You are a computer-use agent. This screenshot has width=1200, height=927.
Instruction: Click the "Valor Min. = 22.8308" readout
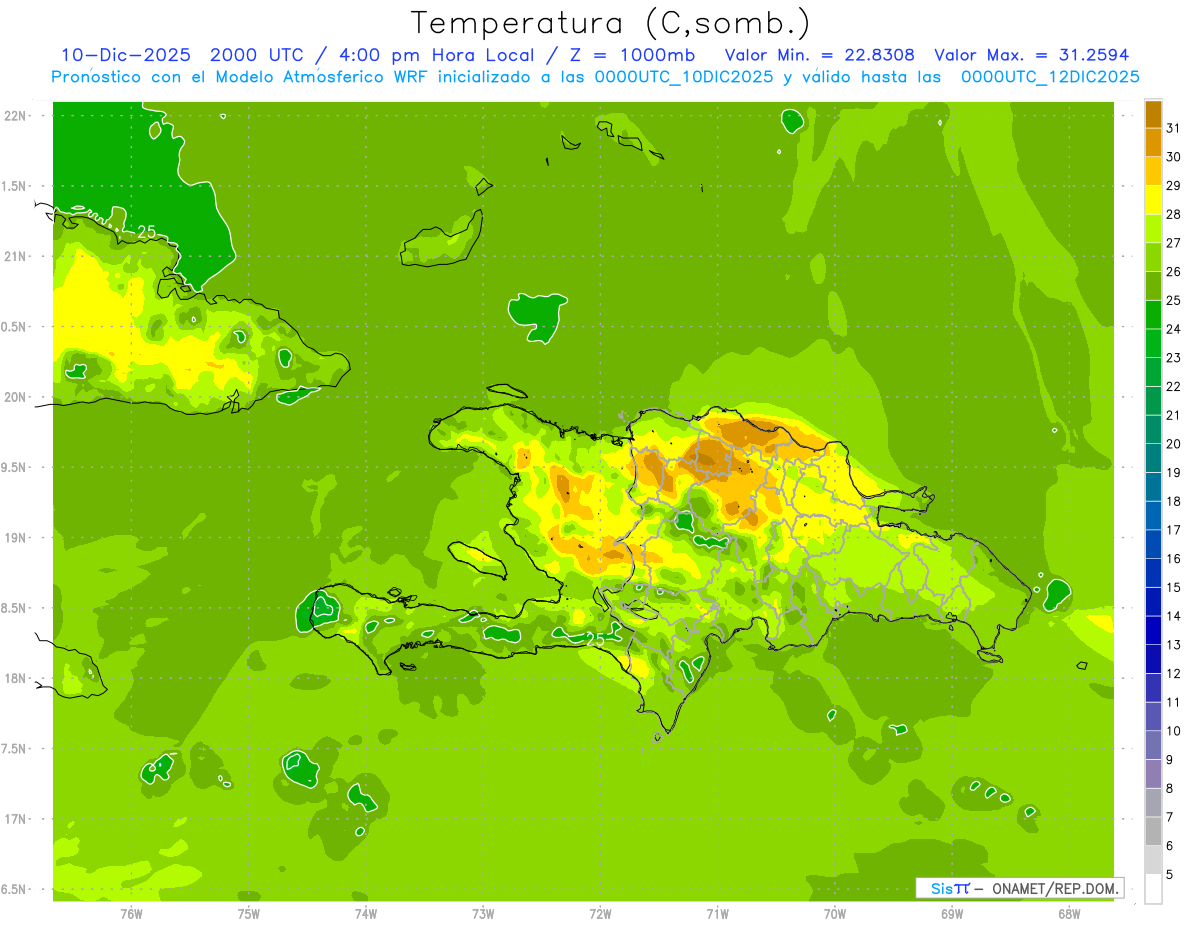819,55
